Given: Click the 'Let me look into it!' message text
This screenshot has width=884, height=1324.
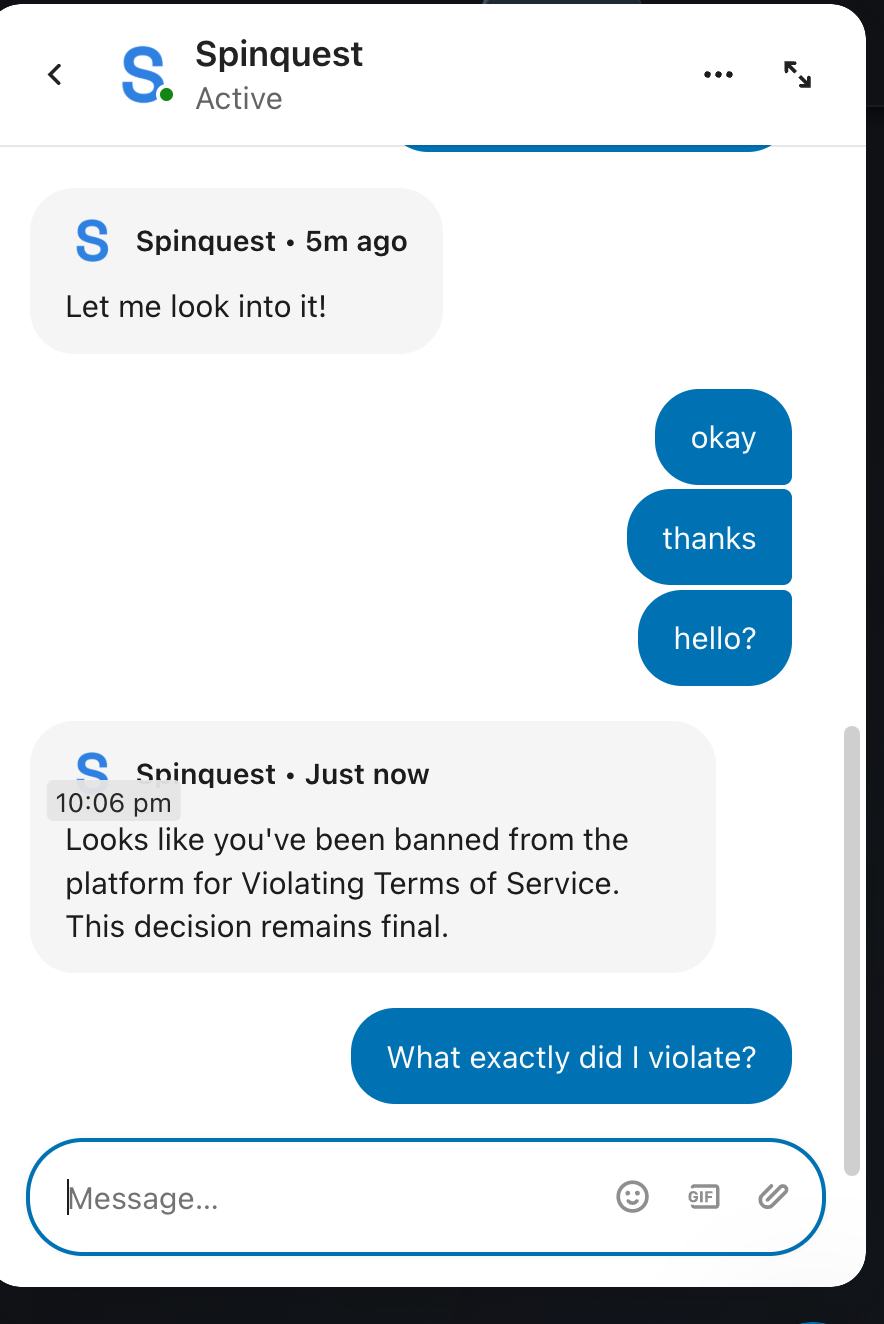Looking at the screenshot, I should pyautogui.click(x=196, y=306).
